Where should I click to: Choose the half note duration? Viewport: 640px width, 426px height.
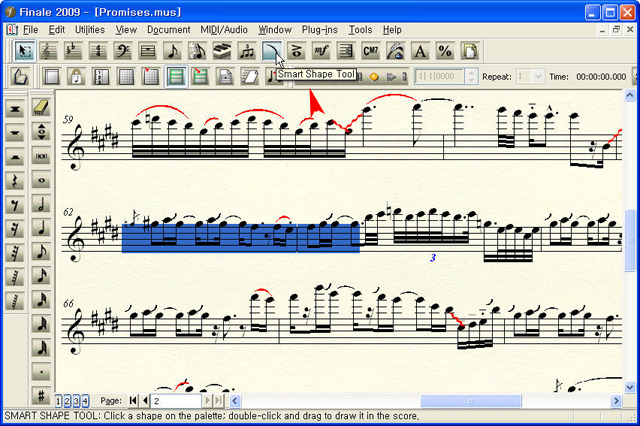point(41,204)
